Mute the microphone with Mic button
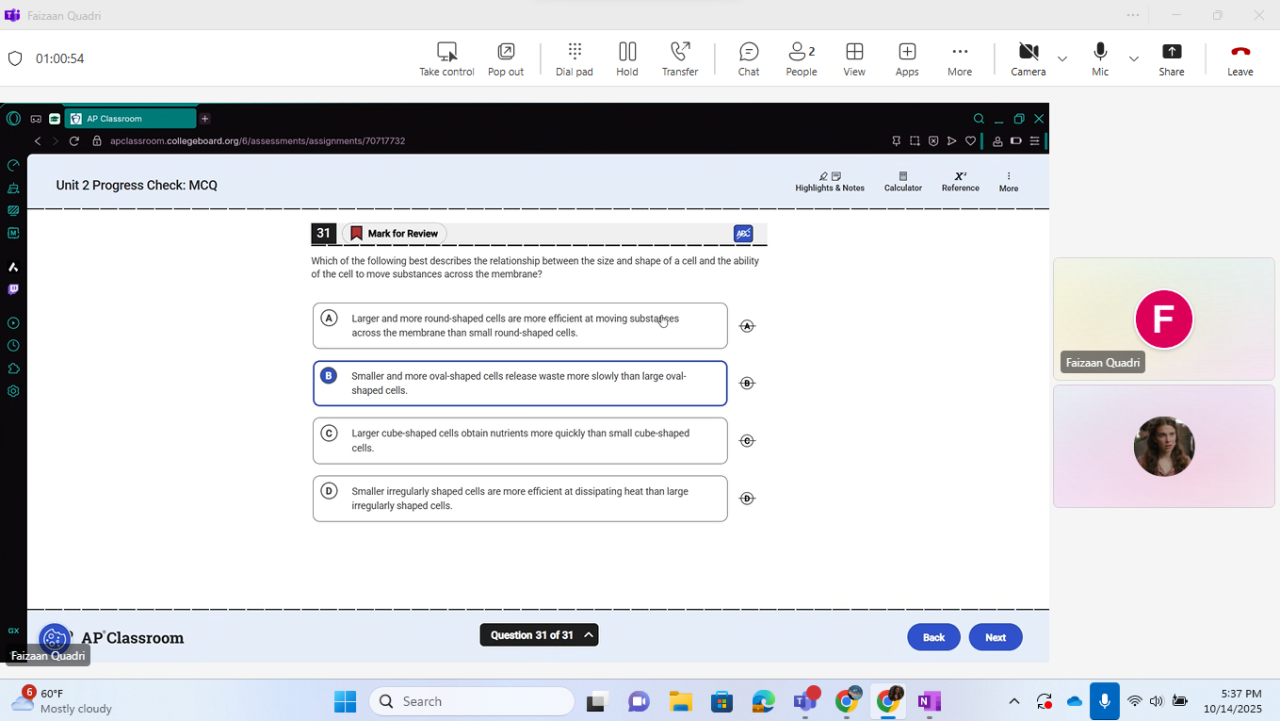1280x721 pixels. coord(1100,58)
